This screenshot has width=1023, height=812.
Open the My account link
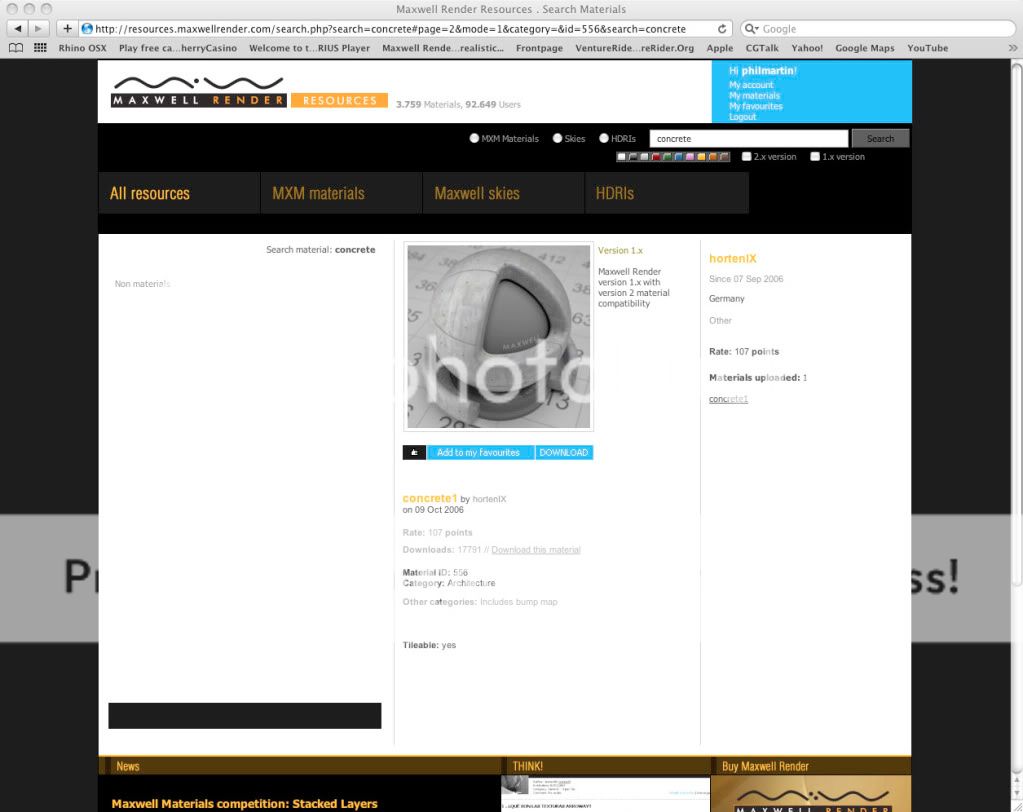pyautogui.click(x=751, y=85)
